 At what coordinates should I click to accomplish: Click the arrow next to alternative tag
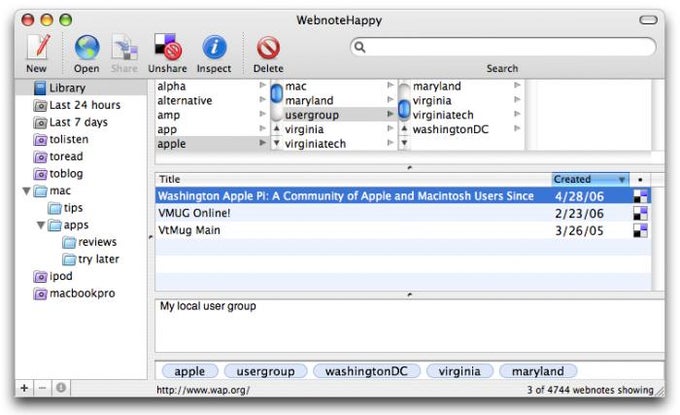pyautogui.click(x=262, y=100)
